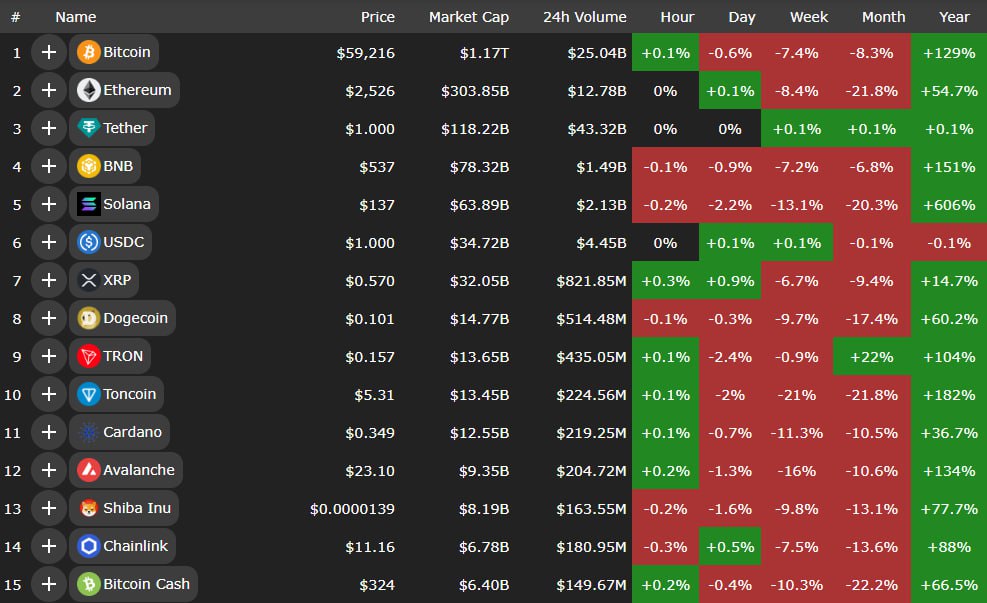Open the Bitcoin Cash coin page
987x603 pixels.
pos(146,584)
